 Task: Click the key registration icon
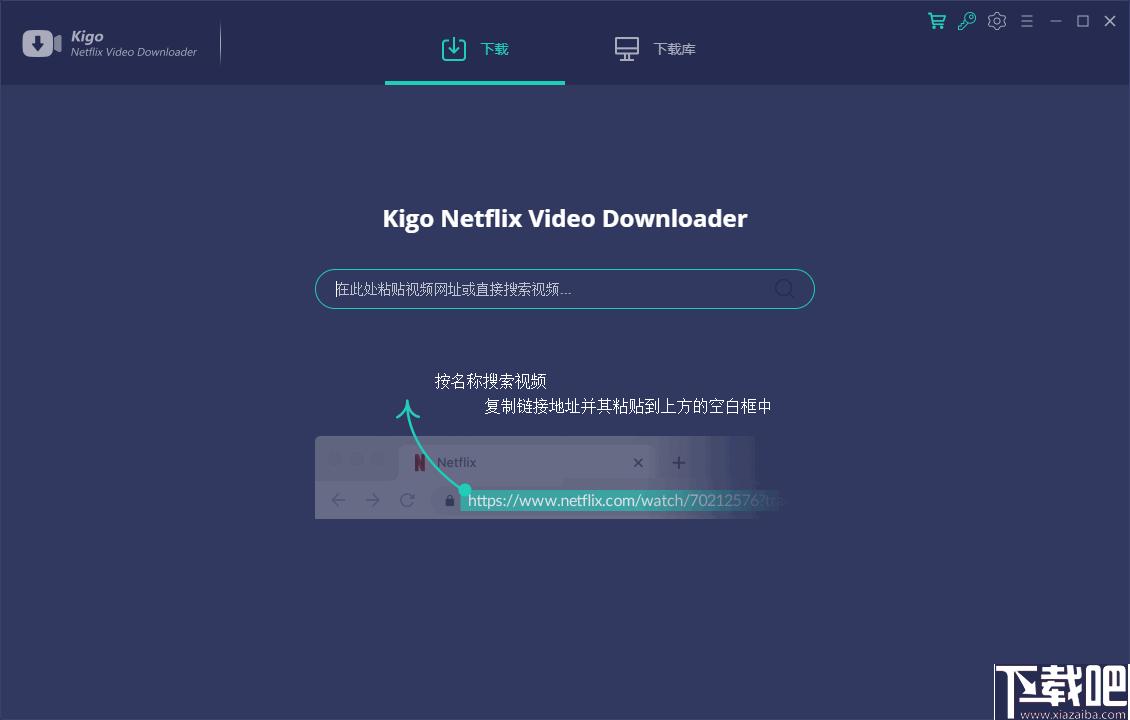click(x=966, y=21)
